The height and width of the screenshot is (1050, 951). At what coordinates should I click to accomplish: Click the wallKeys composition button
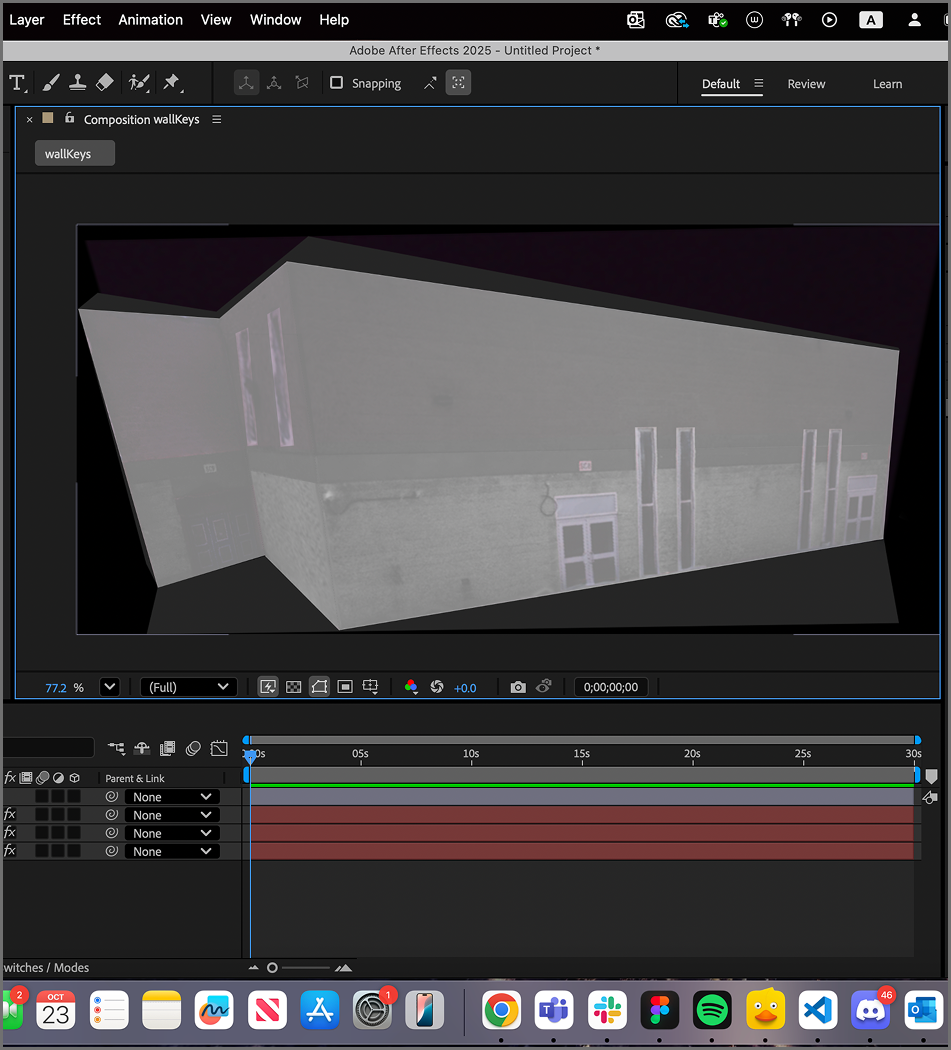point(74,152)
